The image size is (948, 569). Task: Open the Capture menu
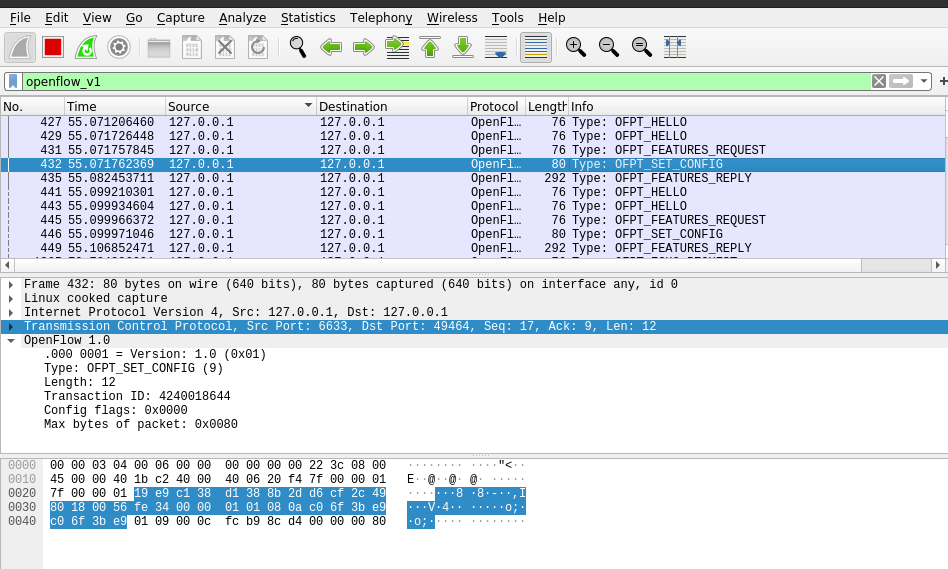point(180,18)
